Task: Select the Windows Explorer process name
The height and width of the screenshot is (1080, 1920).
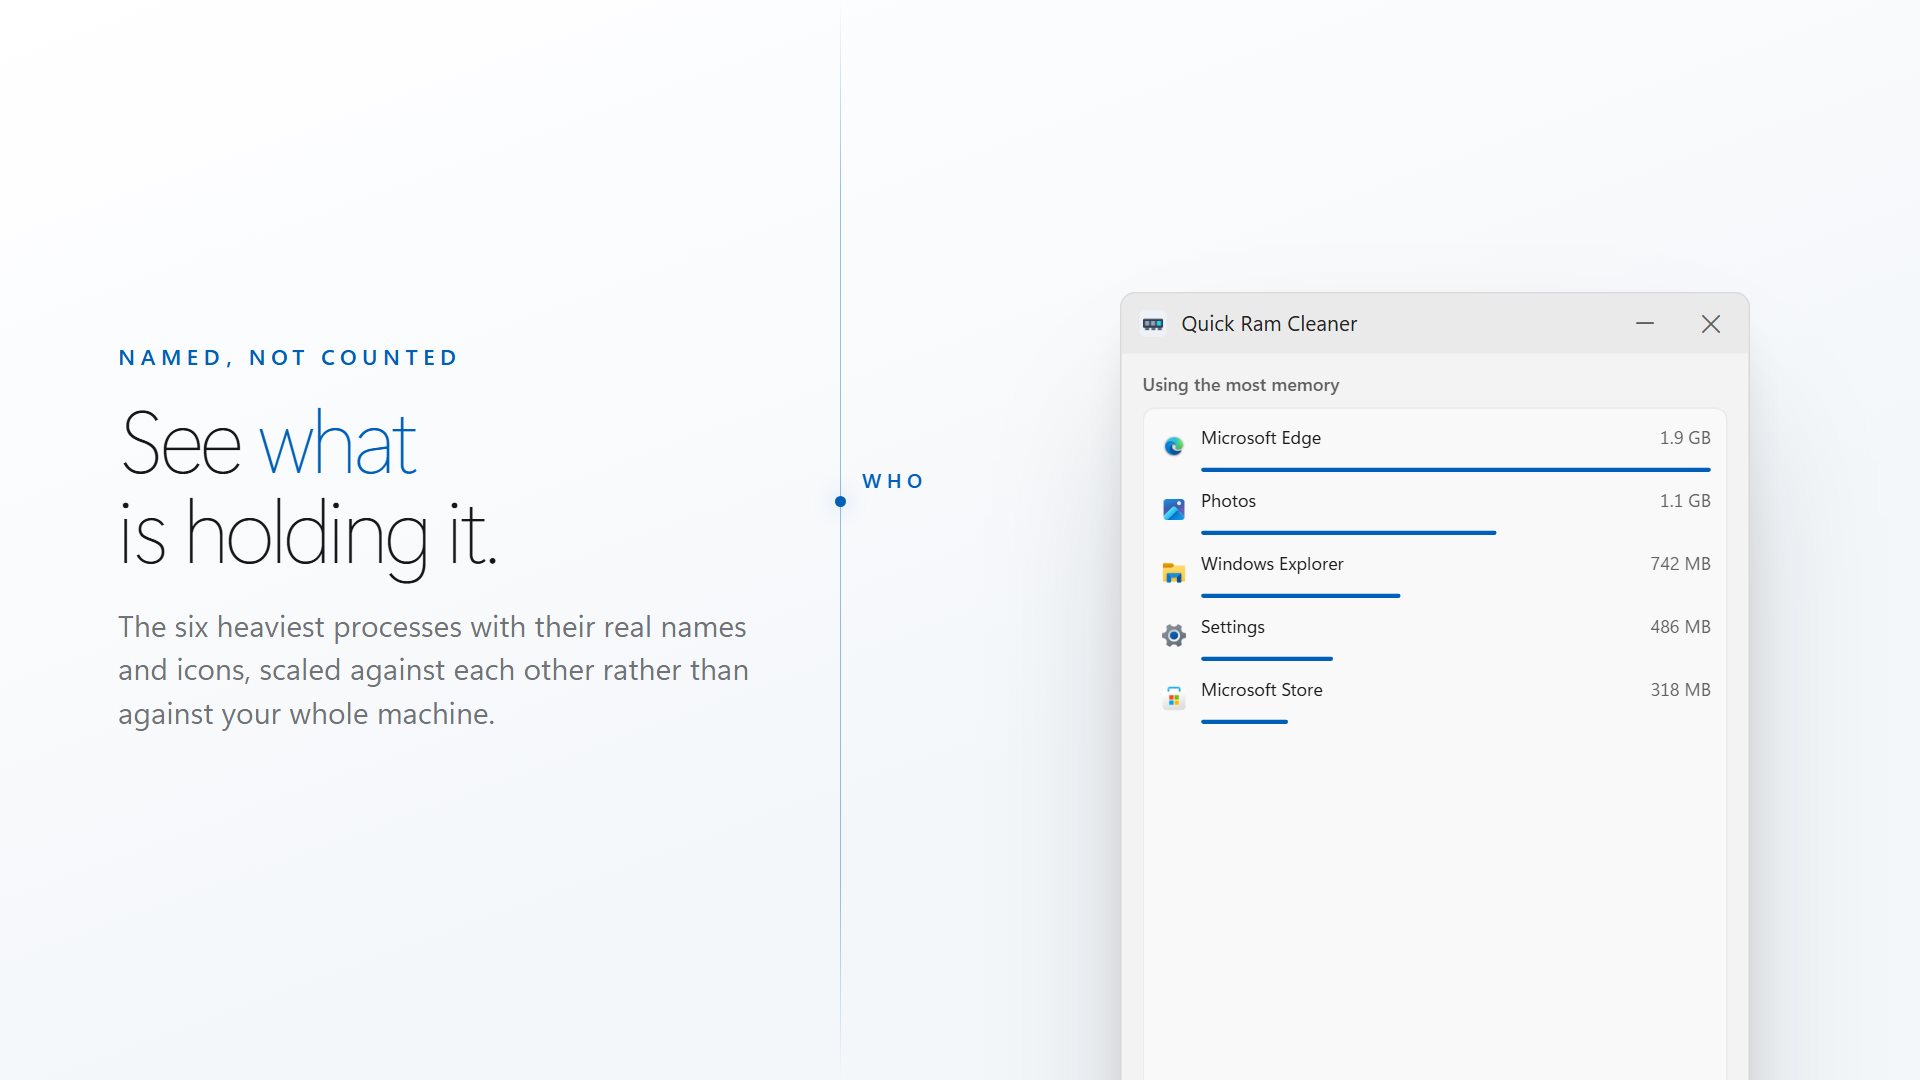Action: coord(1272,564)
